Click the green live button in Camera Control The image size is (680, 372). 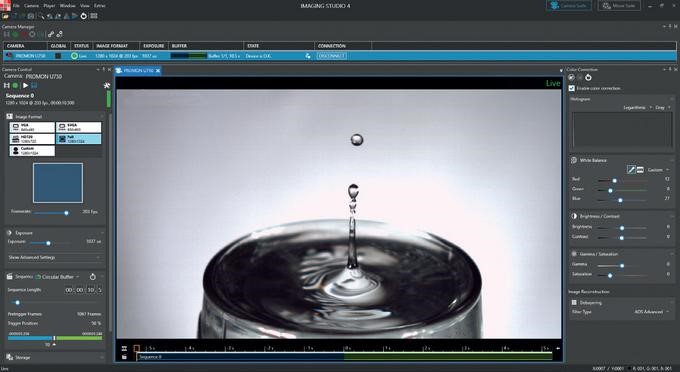[x=15, y=86]
